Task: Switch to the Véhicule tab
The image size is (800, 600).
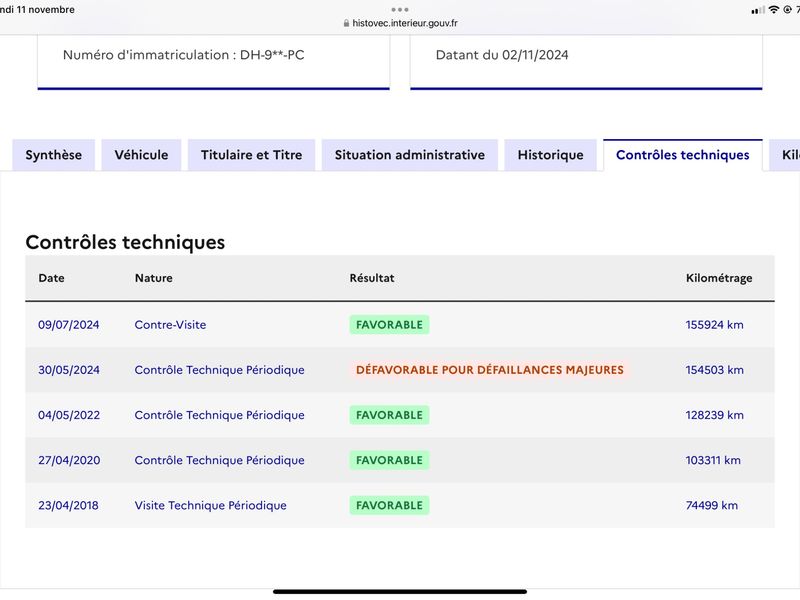Action: pos(141,155)
